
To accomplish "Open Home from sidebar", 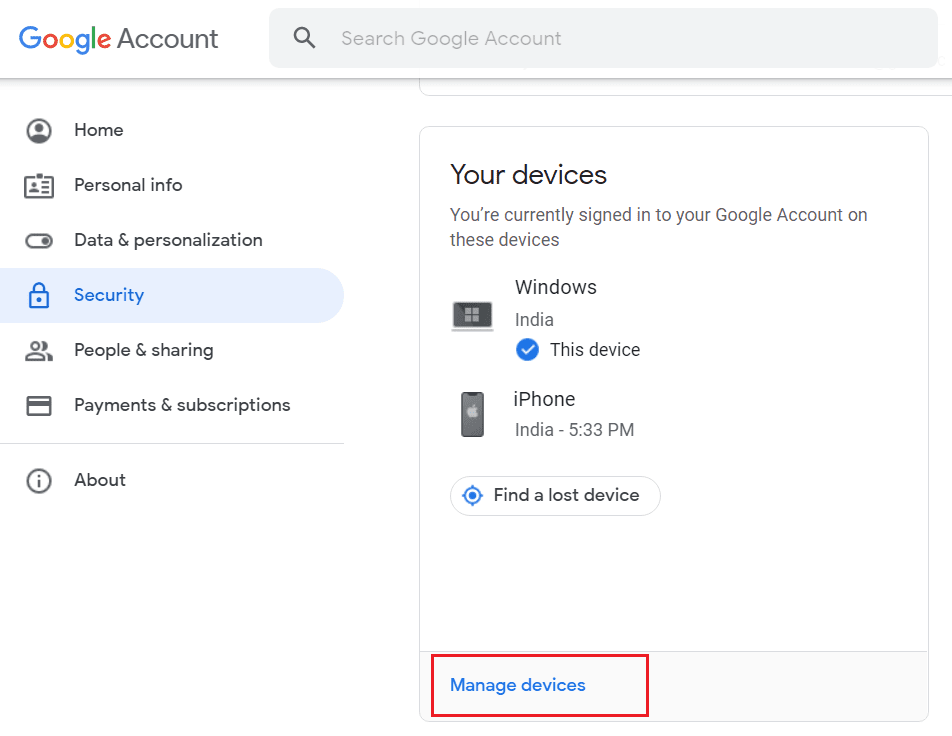I will click(x=99, y=130).
